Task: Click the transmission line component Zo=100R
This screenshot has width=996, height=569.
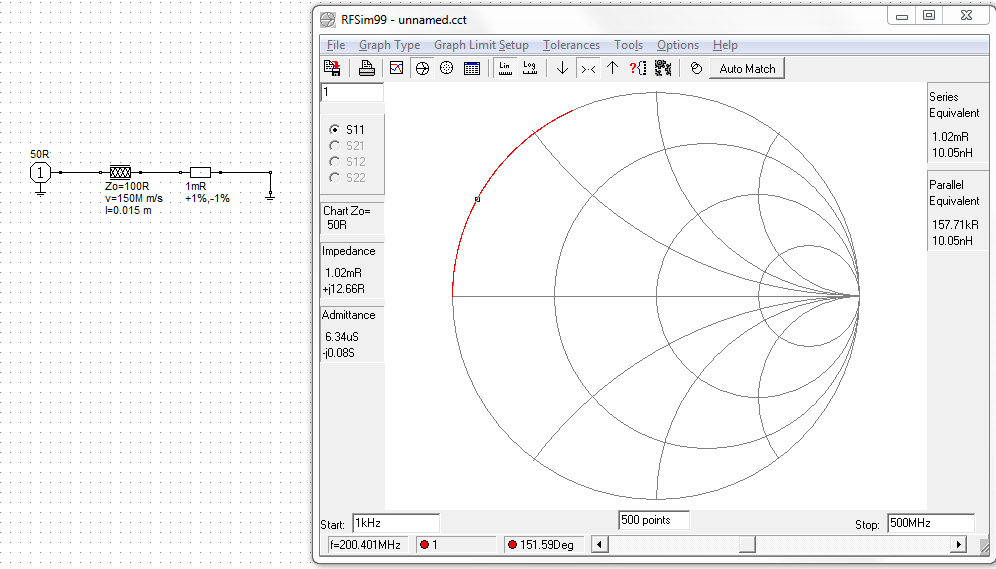Action: pyautogui.click(x=120, y=172)
